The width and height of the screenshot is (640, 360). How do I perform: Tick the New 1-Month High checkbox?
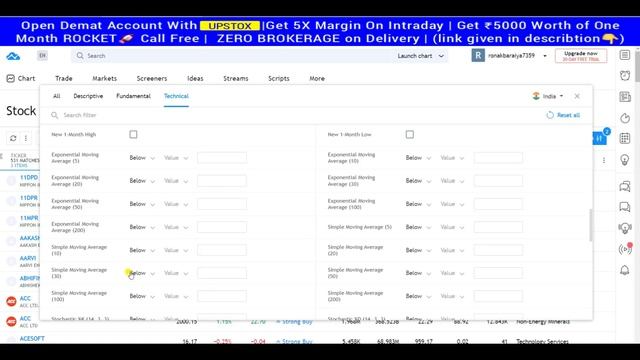click(133, 134)
